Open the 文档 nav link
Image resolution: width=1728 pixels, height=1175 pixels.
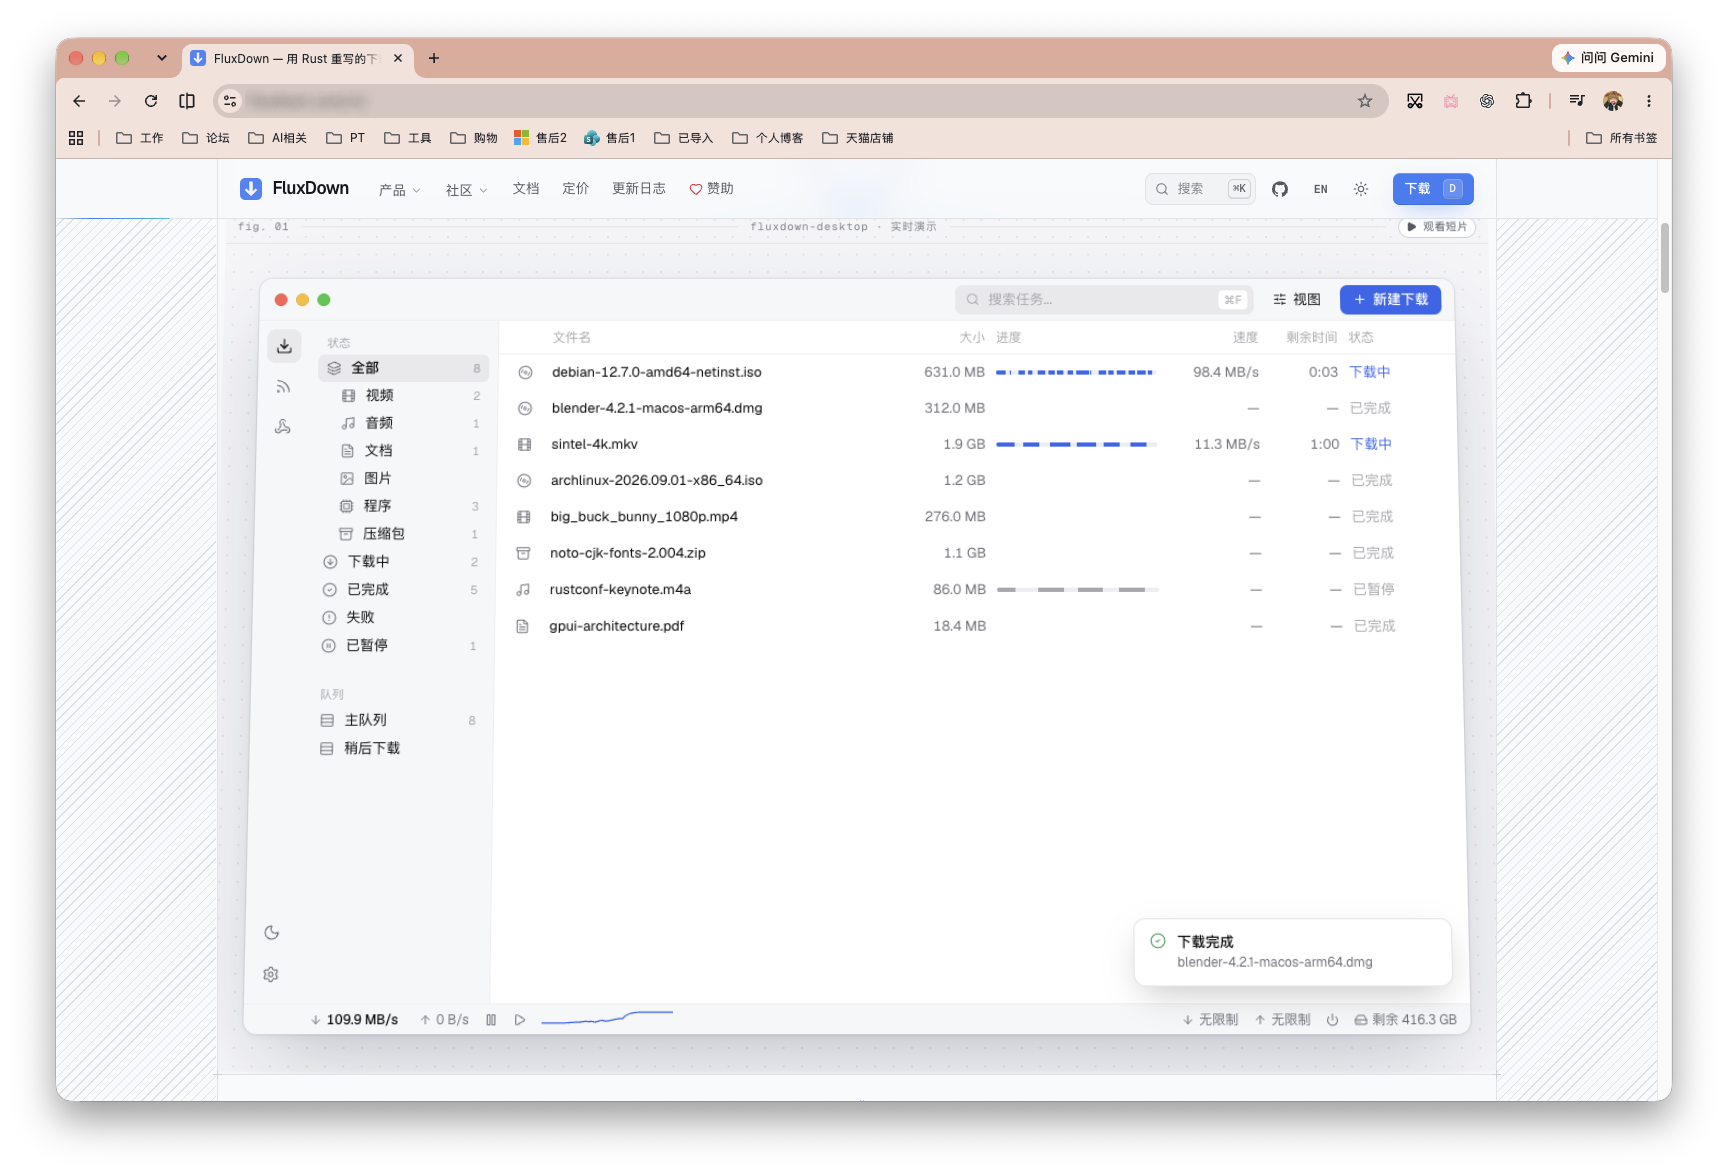[x=526, y=189]
